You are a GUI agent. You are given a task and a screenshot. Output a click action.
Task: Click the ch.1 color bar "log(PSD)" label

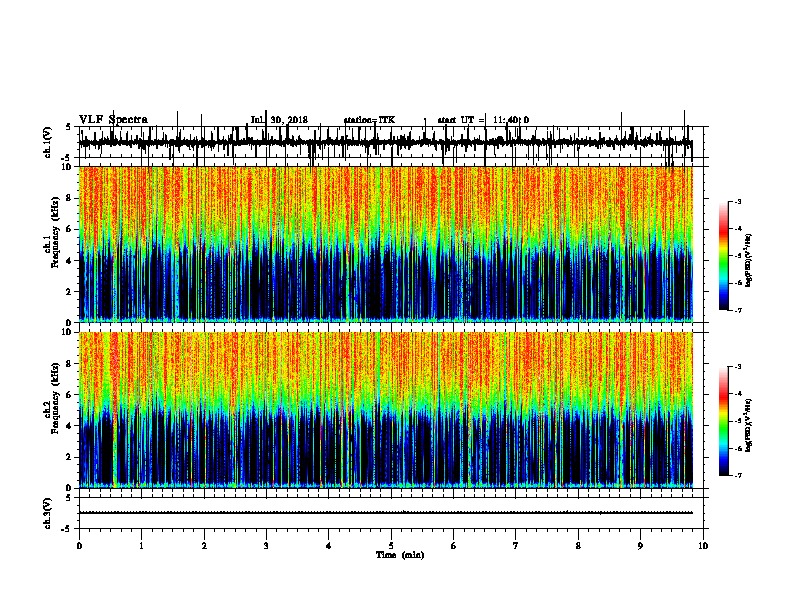click(x=749, y=260)
